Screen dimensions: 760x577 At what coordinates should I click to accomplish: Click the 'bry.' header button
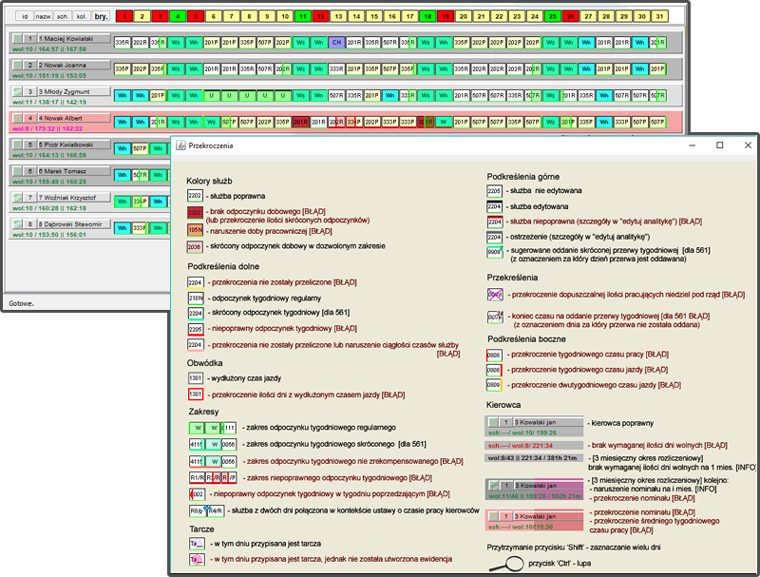click(x=101, y=16)
